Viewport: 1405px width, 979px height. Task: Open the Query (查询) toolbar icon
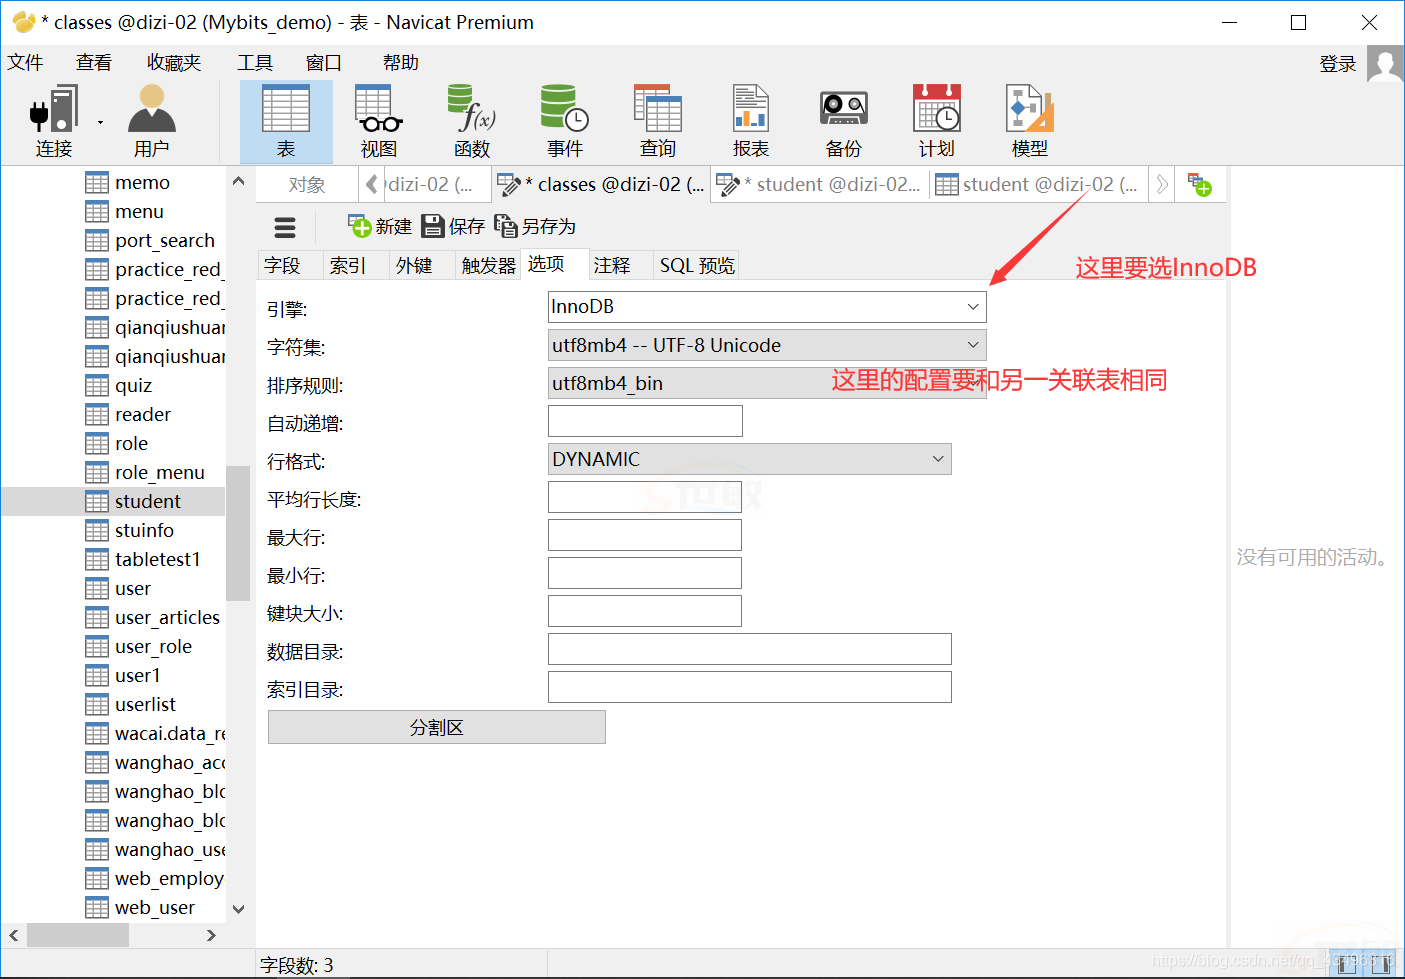[658, 122]
